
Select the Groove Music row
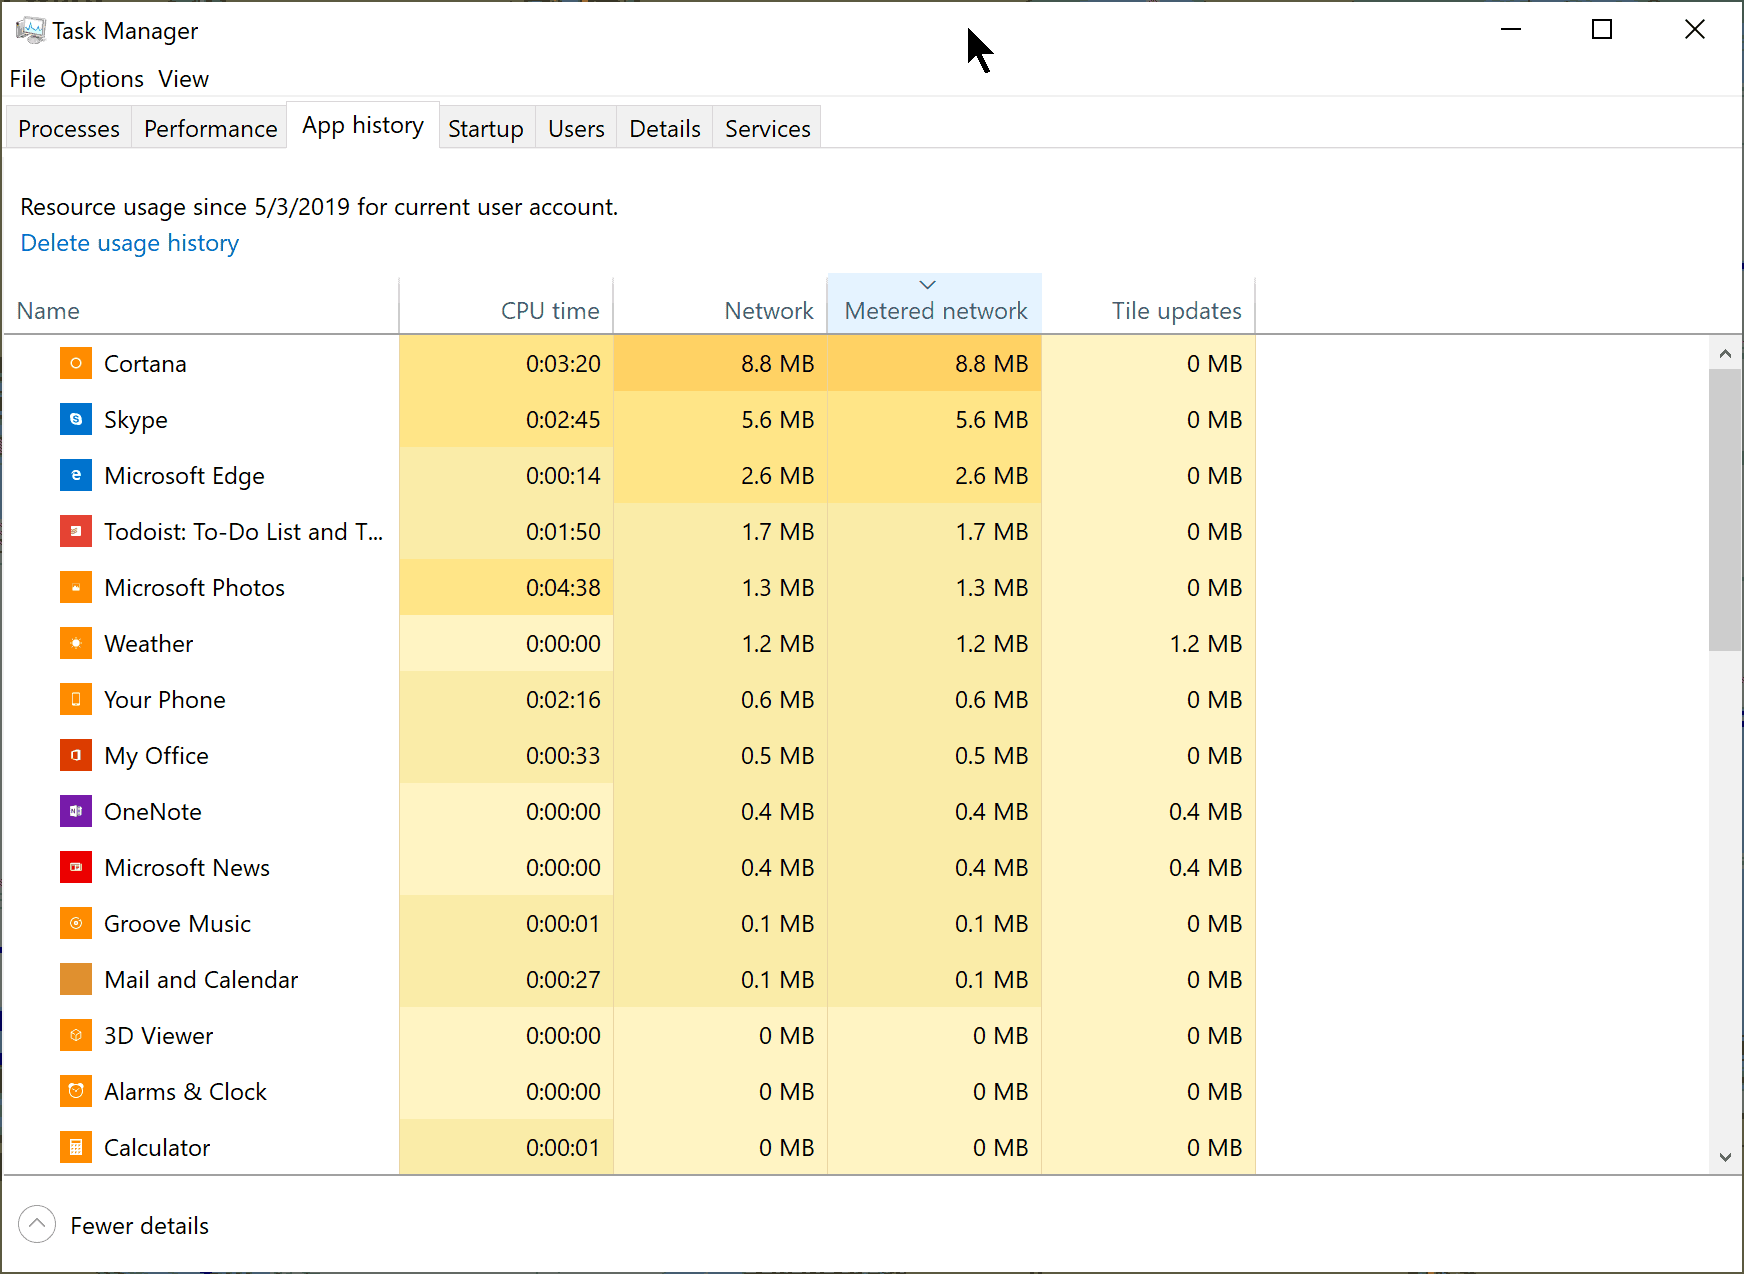point(177,923)
